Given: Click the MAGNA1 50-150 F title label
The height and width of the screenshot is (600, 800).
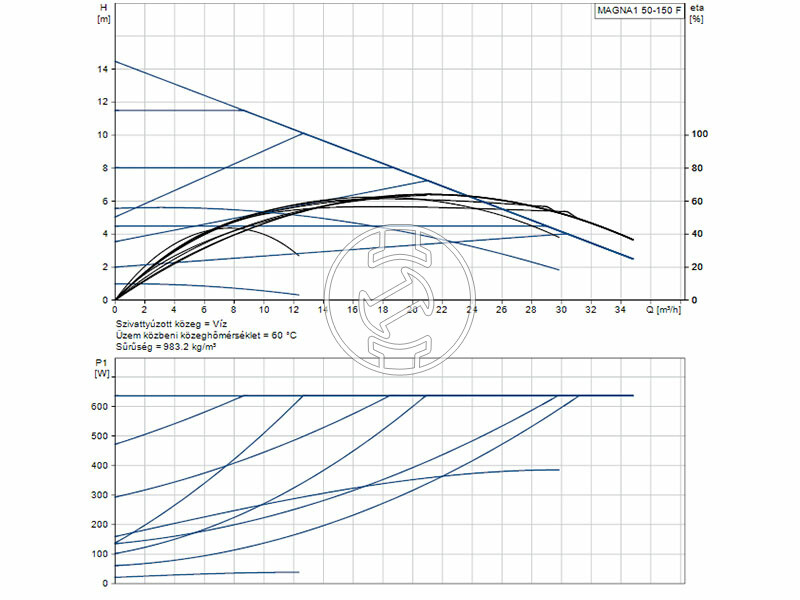Looking at the screenshot, I should [638, 12].
